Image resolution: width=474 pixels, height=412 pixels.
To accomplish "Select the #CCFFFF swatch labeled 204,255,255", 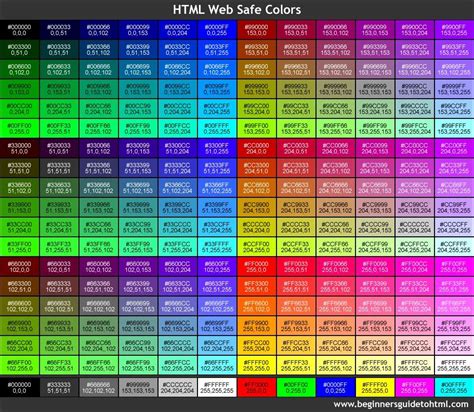I will (454, 247).
